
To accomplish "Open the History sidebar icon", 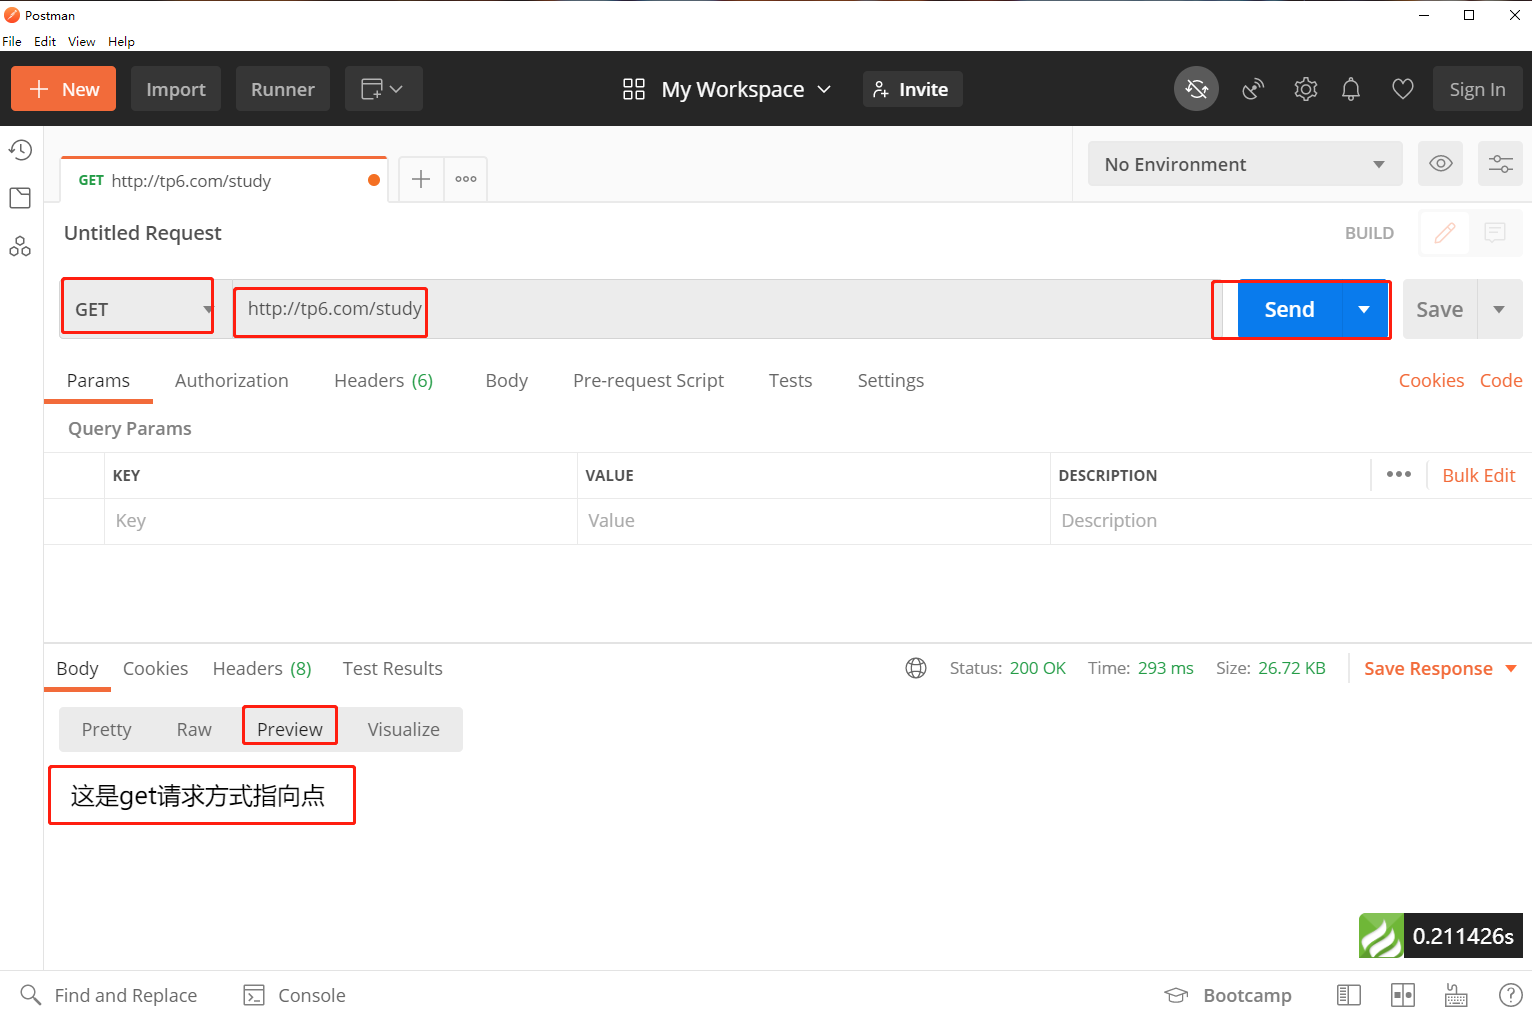I will click(20, 150).
